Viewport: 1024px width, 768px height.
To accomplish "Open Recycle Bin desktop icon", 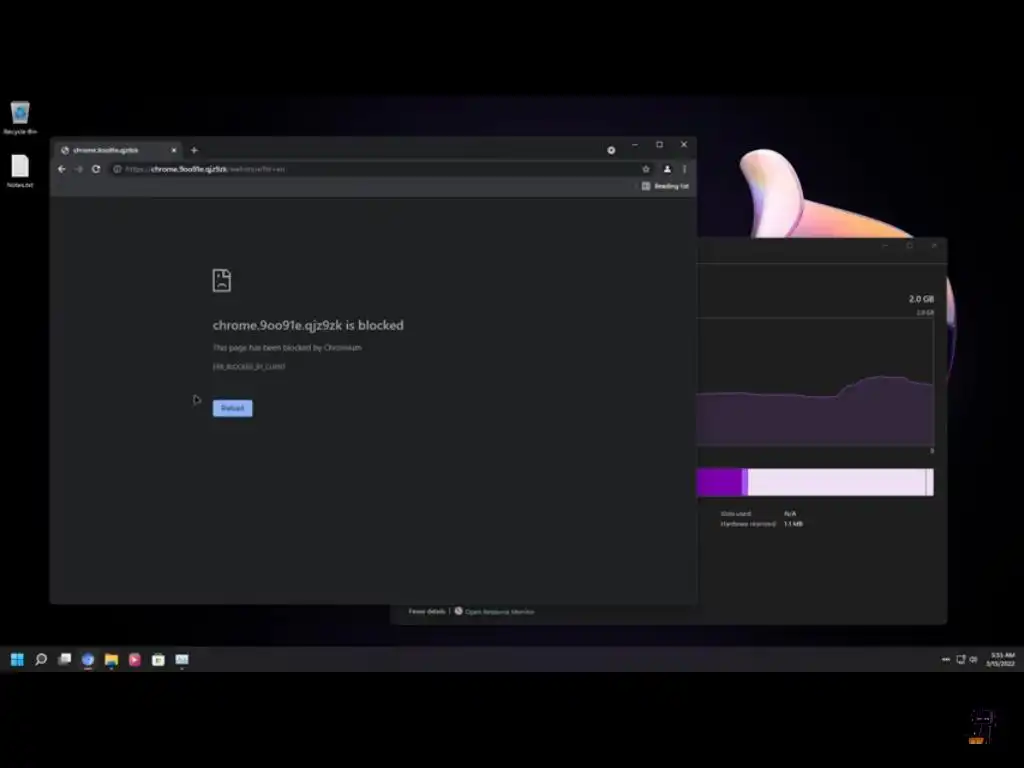I will click(x=20, y=118).
